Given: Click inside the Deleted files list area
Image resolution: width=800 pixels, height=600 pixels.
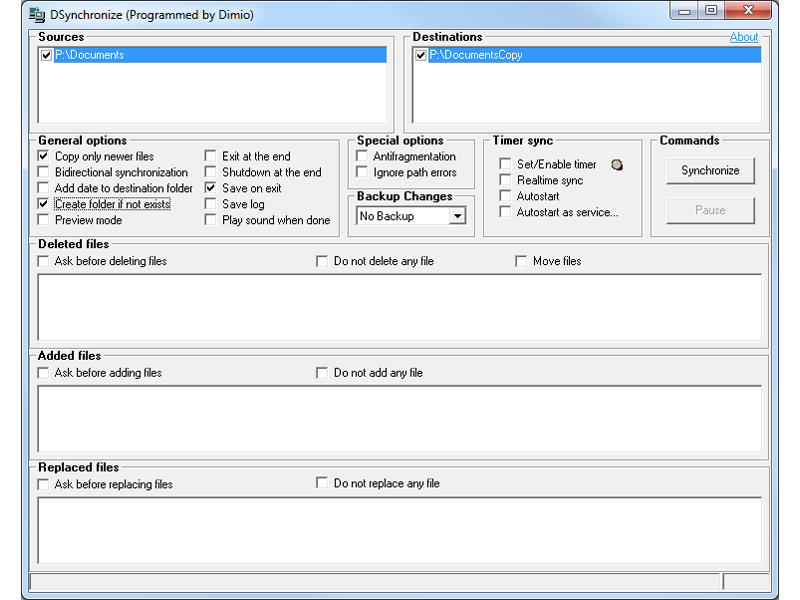Looking at the screenshot, I should (x=399, y=307).
